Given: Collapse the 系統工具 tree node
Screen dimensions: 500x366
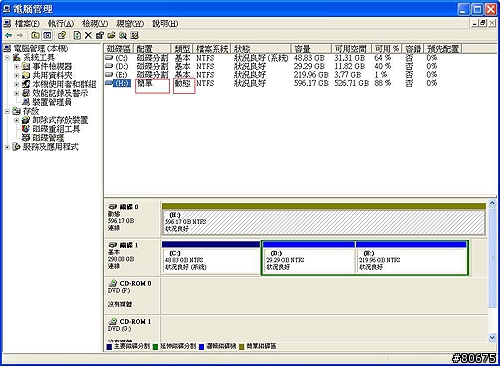Looking at the screenshot, I should [x=7, y=58].
